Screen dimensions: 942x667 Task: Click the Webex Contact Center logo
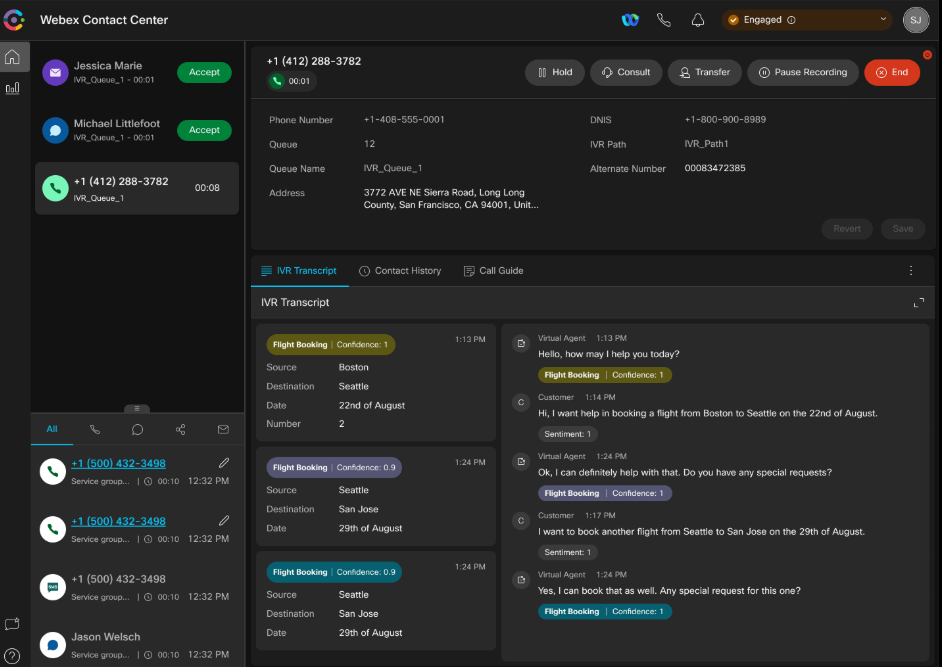[14, 20]
